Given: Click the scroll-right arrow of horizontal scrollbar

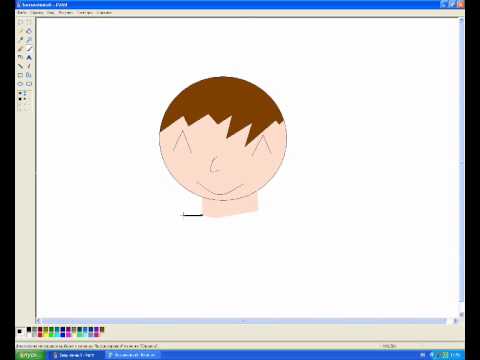Looking at the screenshot, I should point(455,321).
